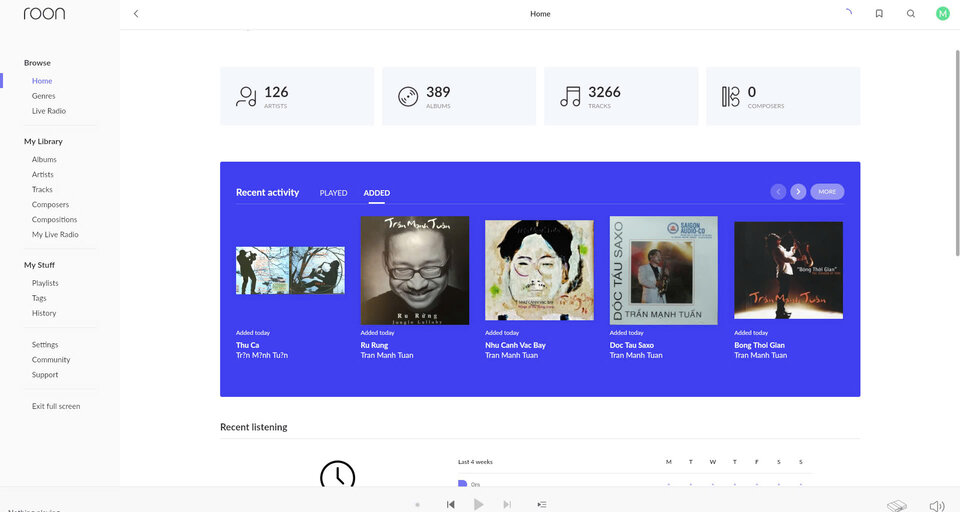Show next recent activity items

point(798,192)
